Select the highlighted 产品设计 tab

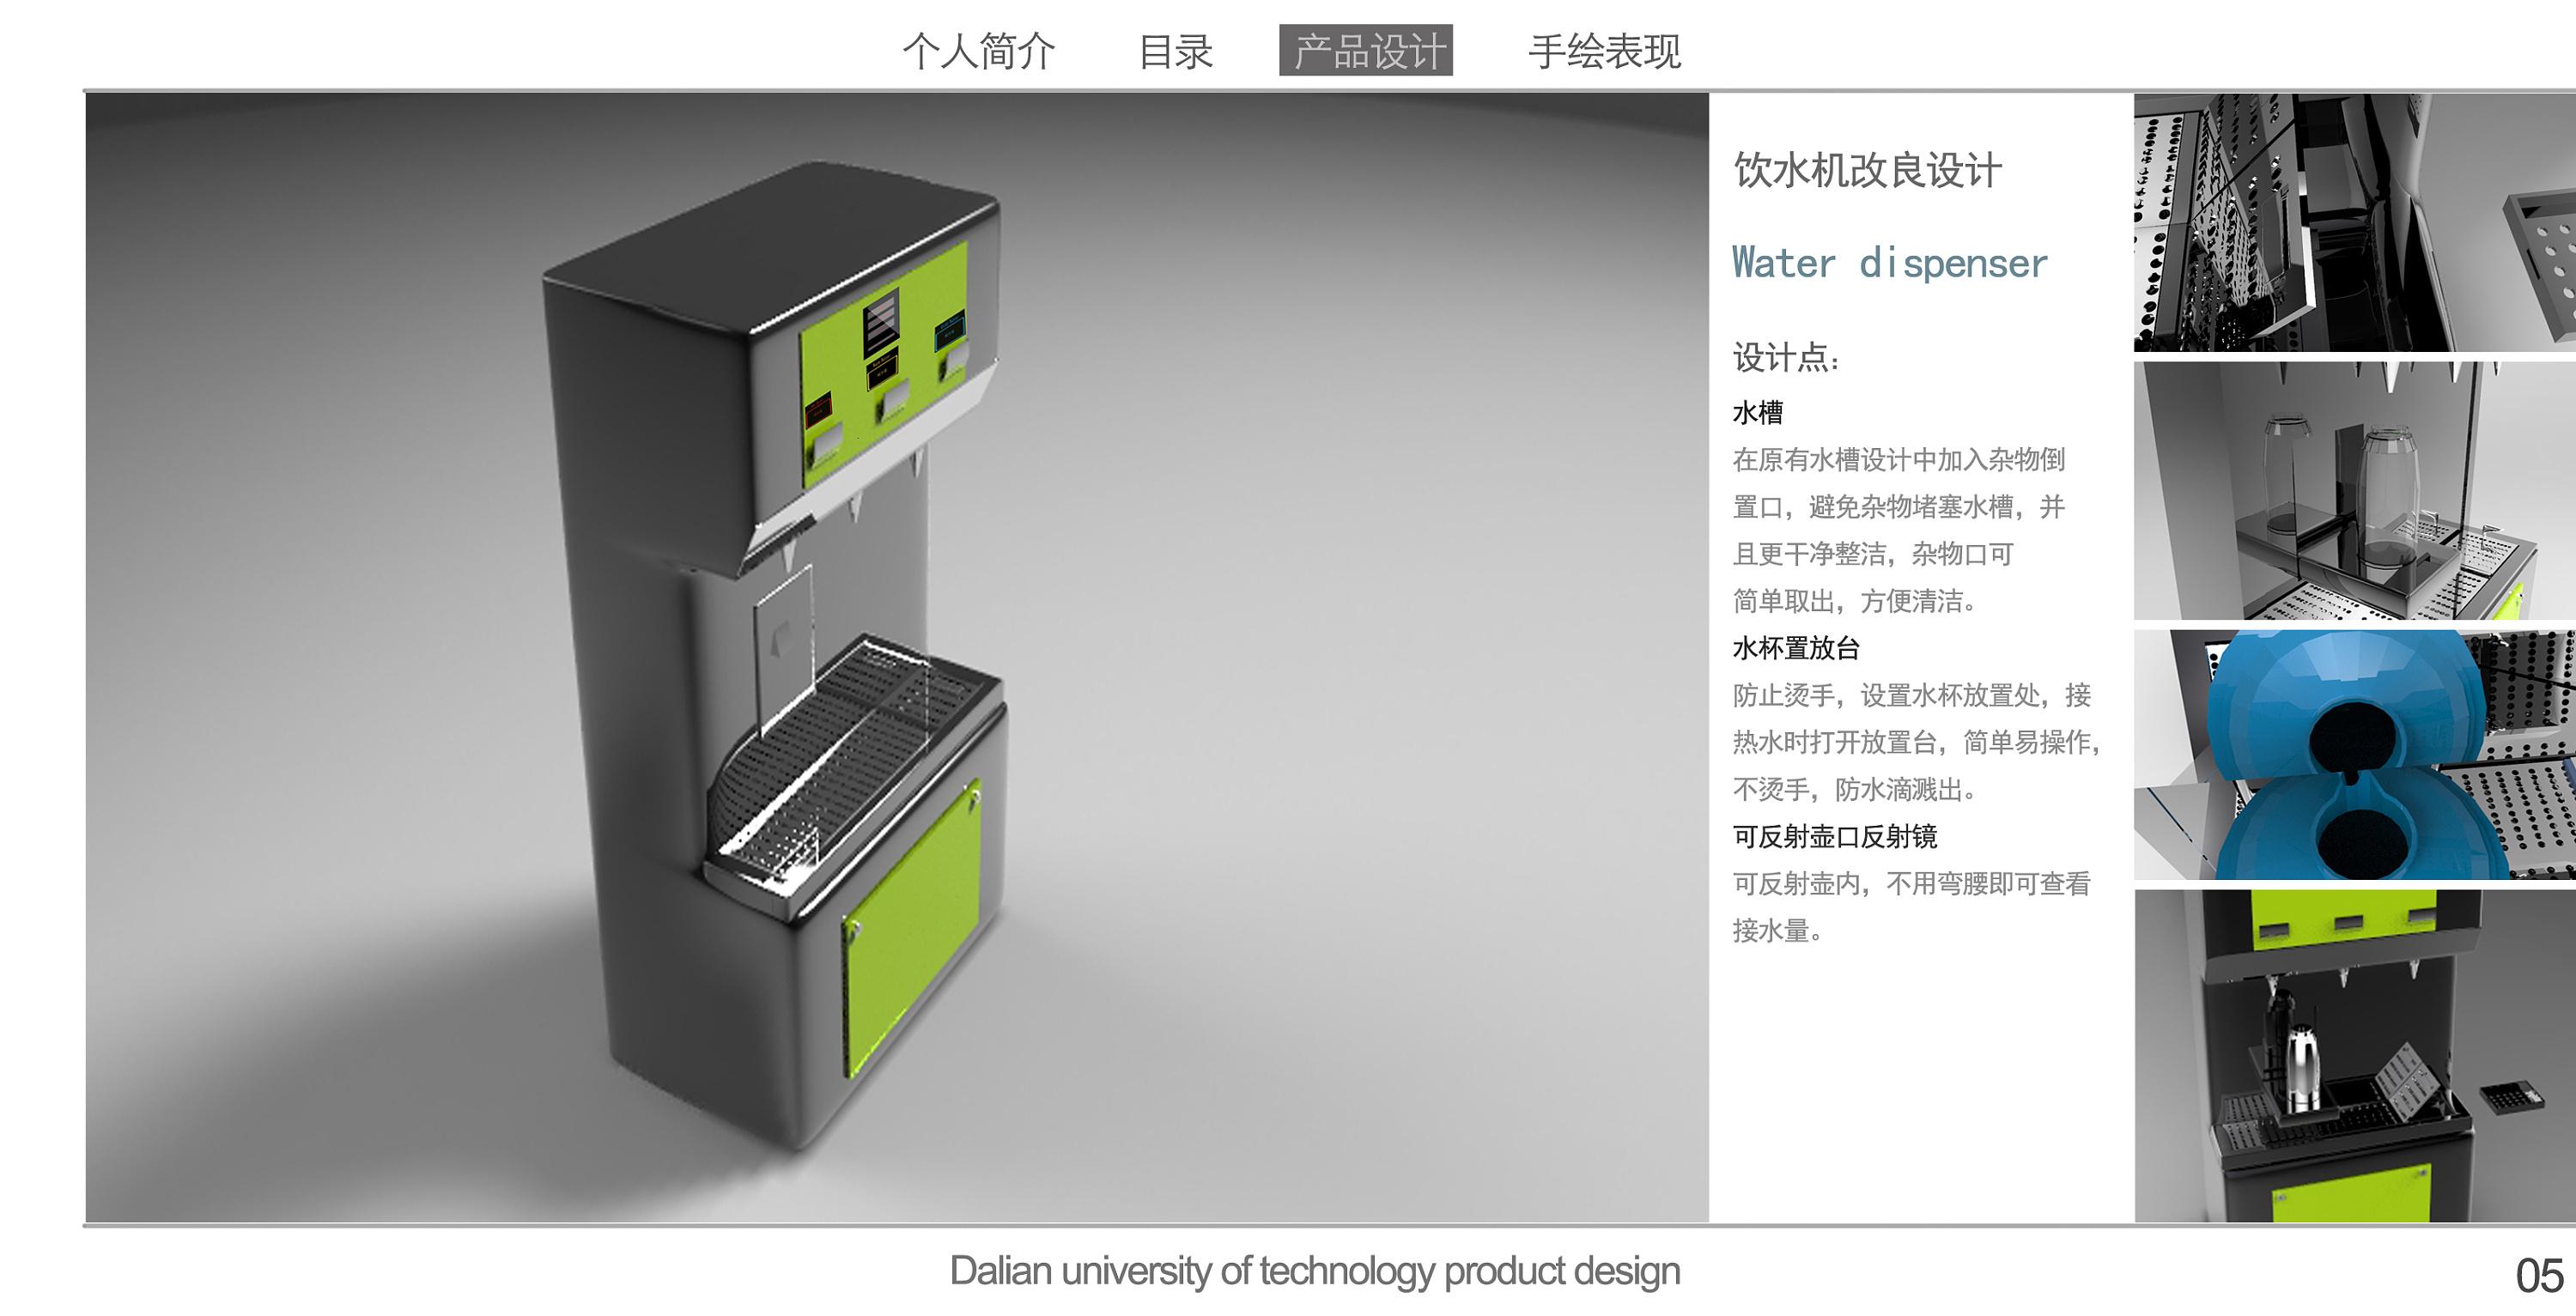click(x=1366, y=50)
